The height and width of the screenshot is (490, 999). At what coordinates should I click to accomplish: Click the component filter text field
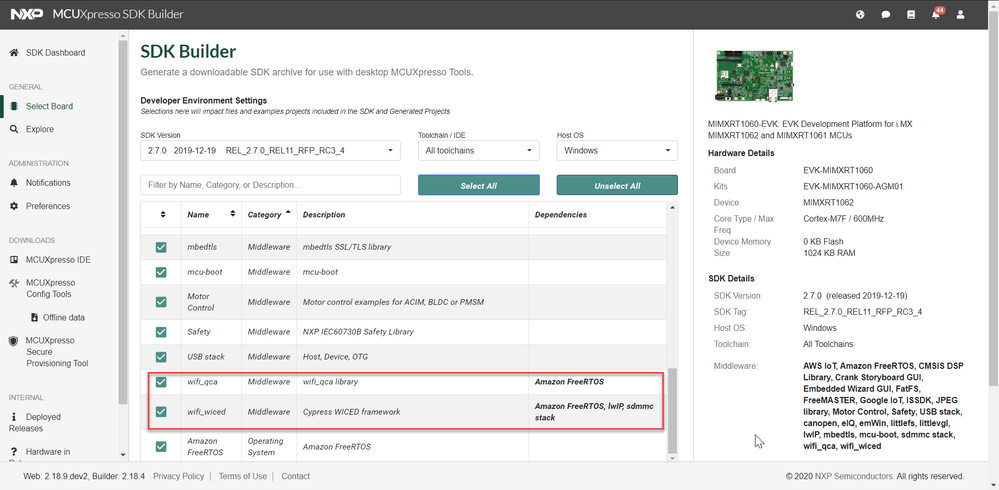pos(270,185)
